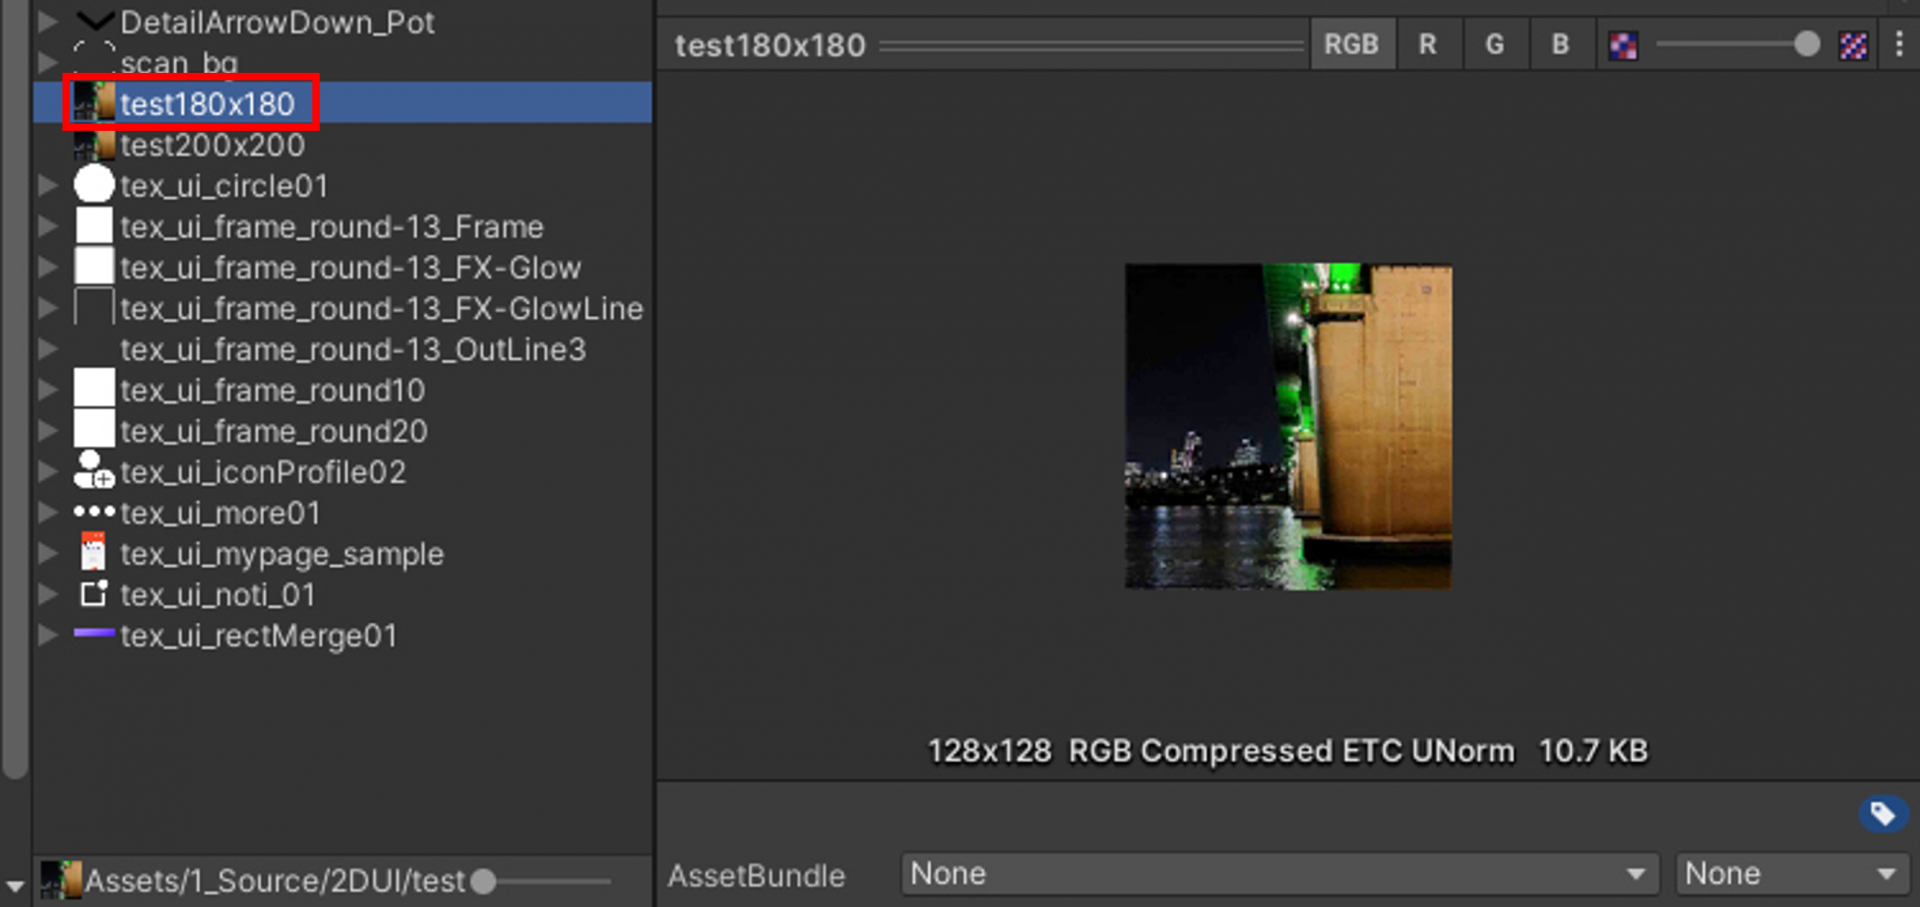Click the asset path thumbnail icon at bottom
Viewport: 1920px width, 907px height.
pos(61,880)
